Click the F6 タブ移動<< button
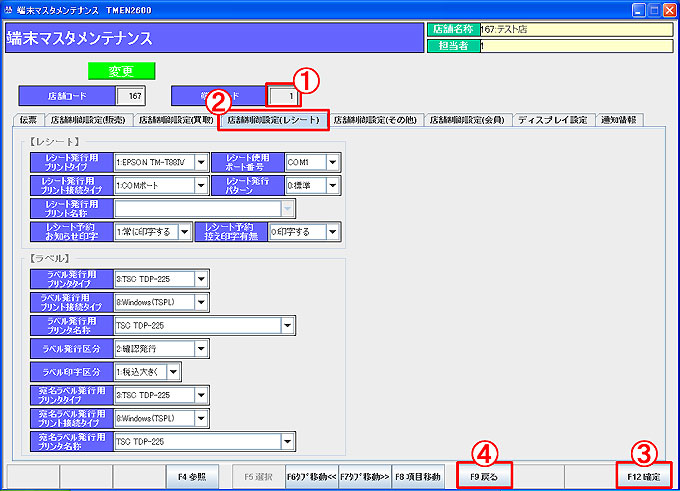 pyautogui.click(x=311, y=477)
